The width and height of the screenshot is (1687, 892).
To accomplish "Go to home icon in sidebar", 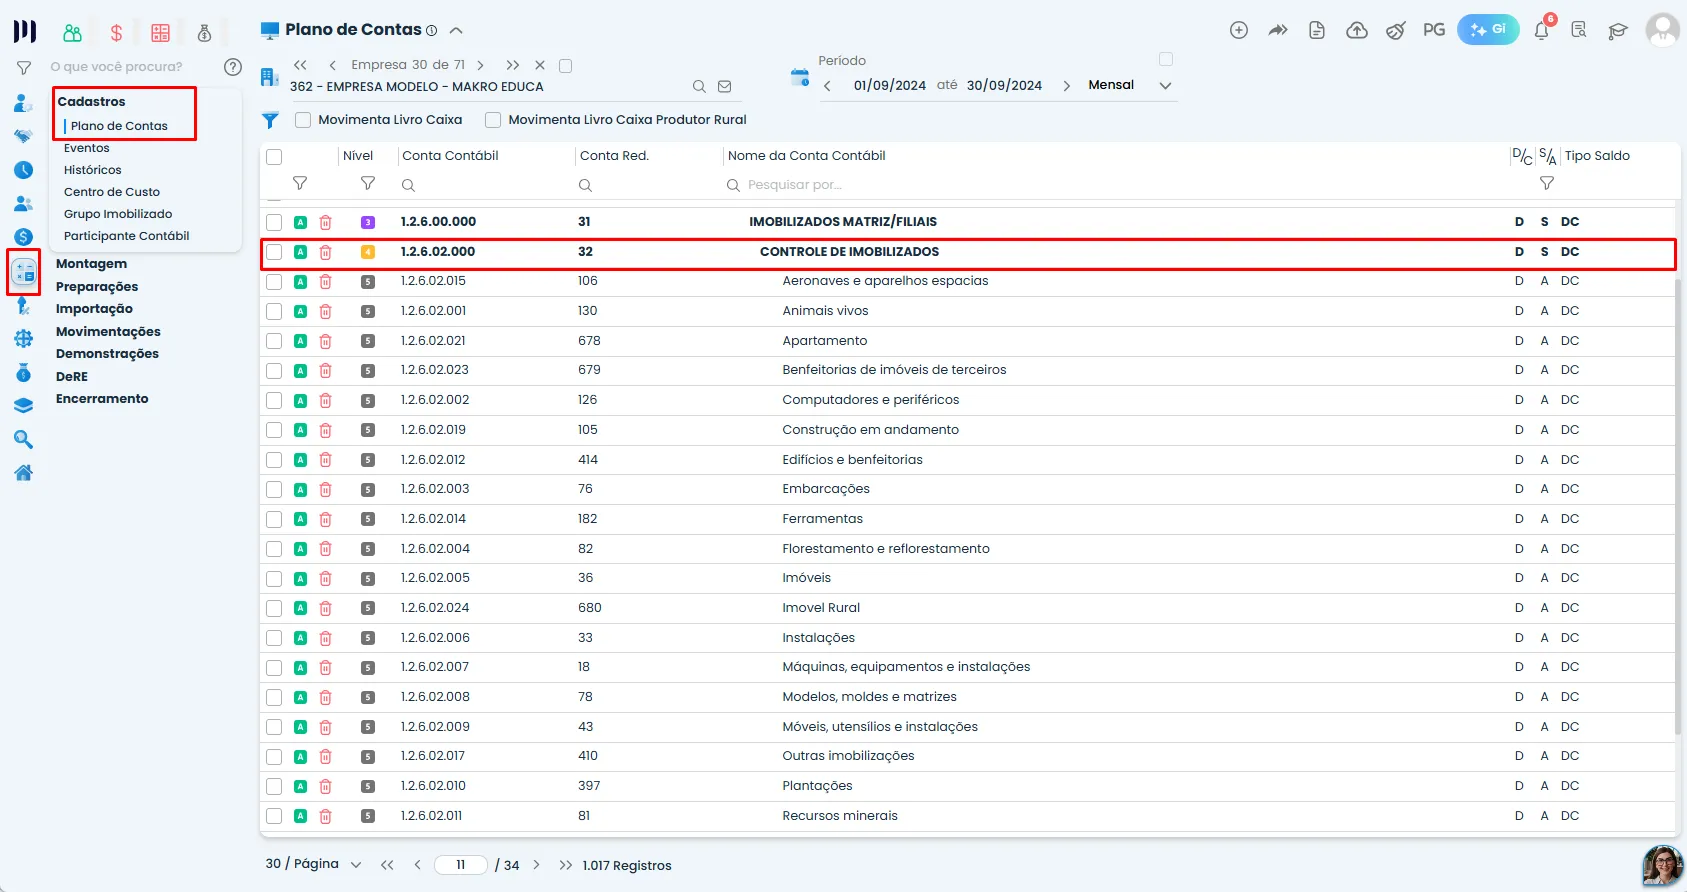I will (24, 473).
